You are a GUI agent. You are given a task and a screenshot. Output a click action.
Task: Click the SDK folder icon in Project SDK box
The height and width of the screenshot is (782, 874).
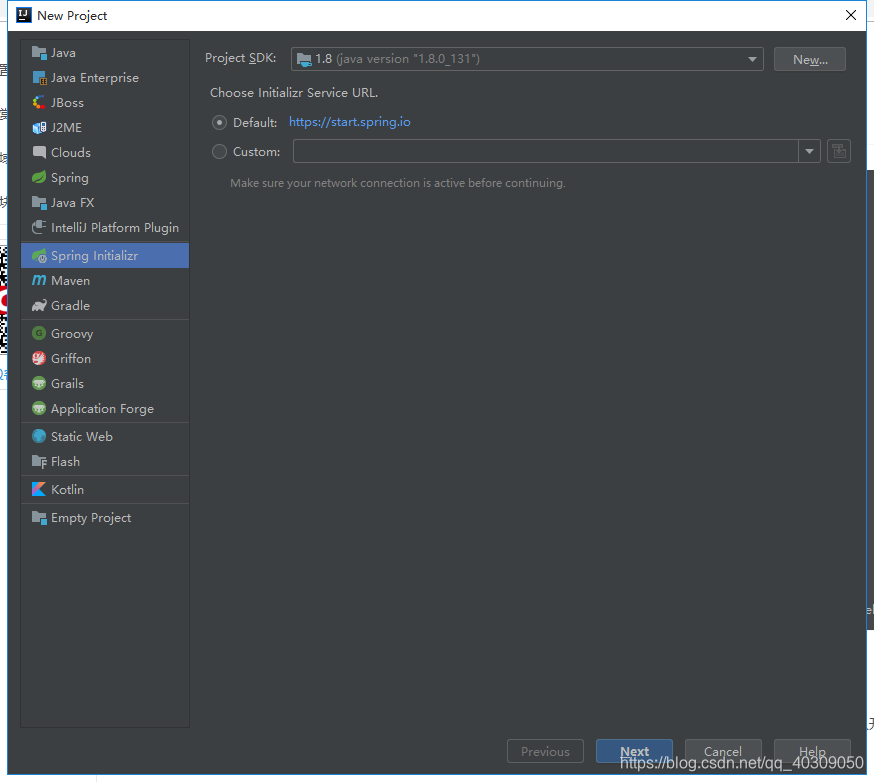pos(304,59)
